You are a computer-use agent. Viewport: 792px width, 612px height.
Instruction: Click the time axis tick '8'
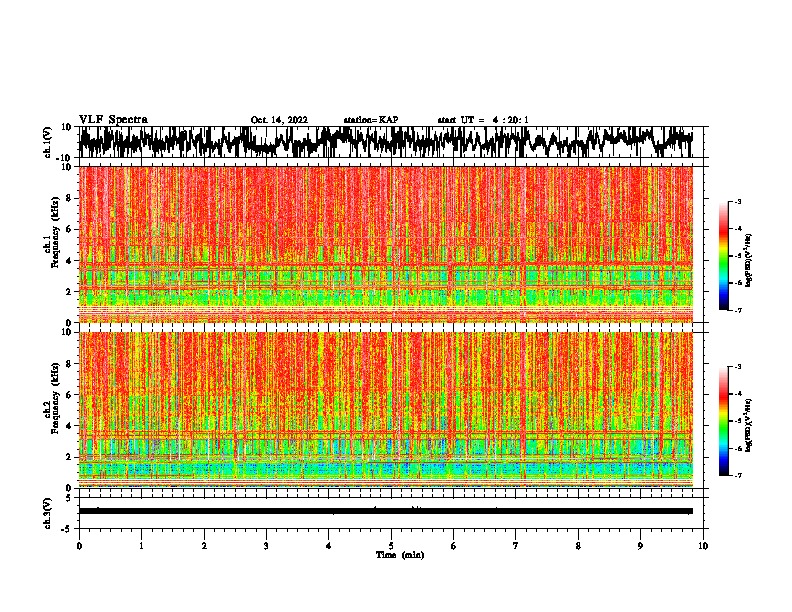click(x=578, y=546)
